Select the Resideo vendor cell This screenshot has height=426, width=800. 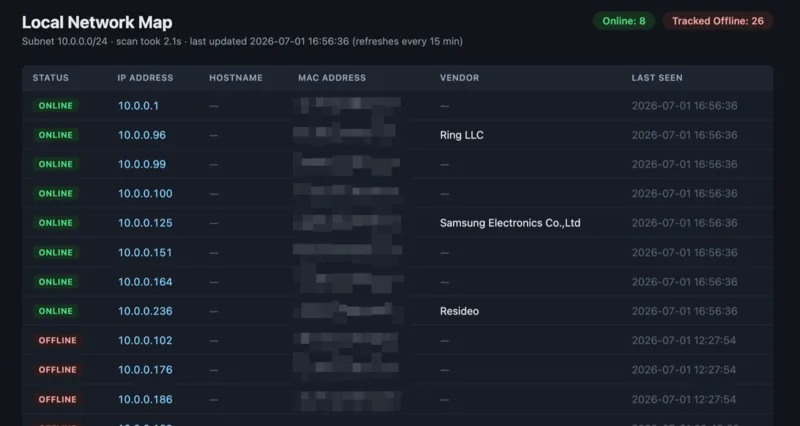point(459,311)
